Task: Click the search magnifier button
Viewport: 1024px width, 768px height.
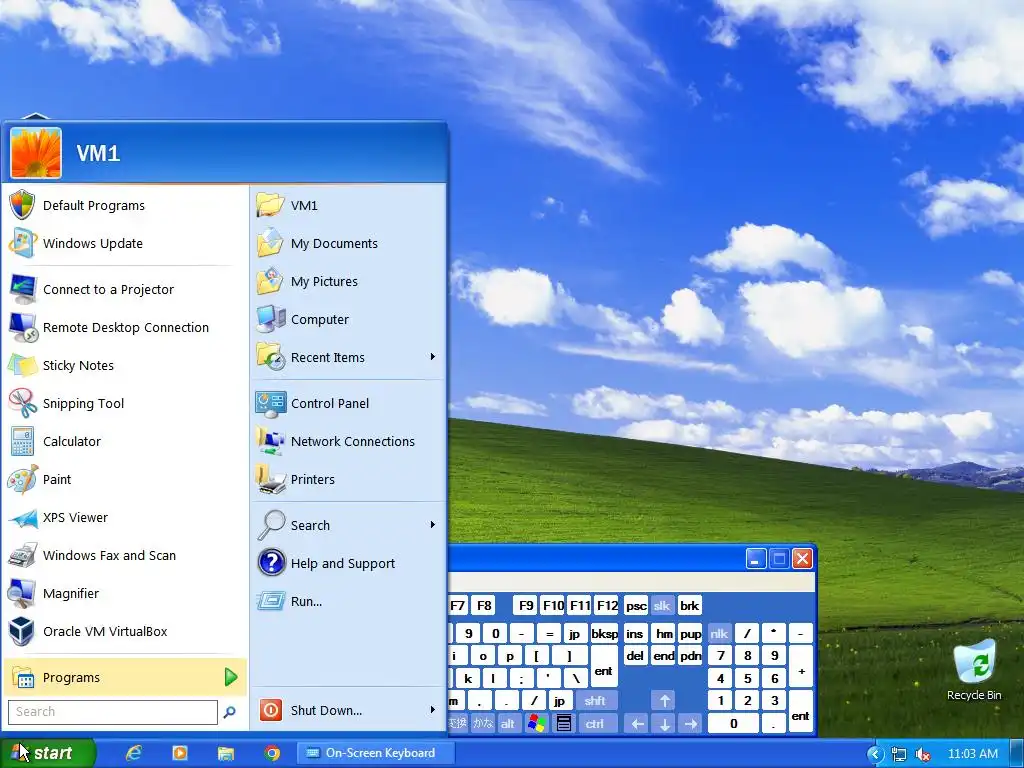Action: (229, 712)
